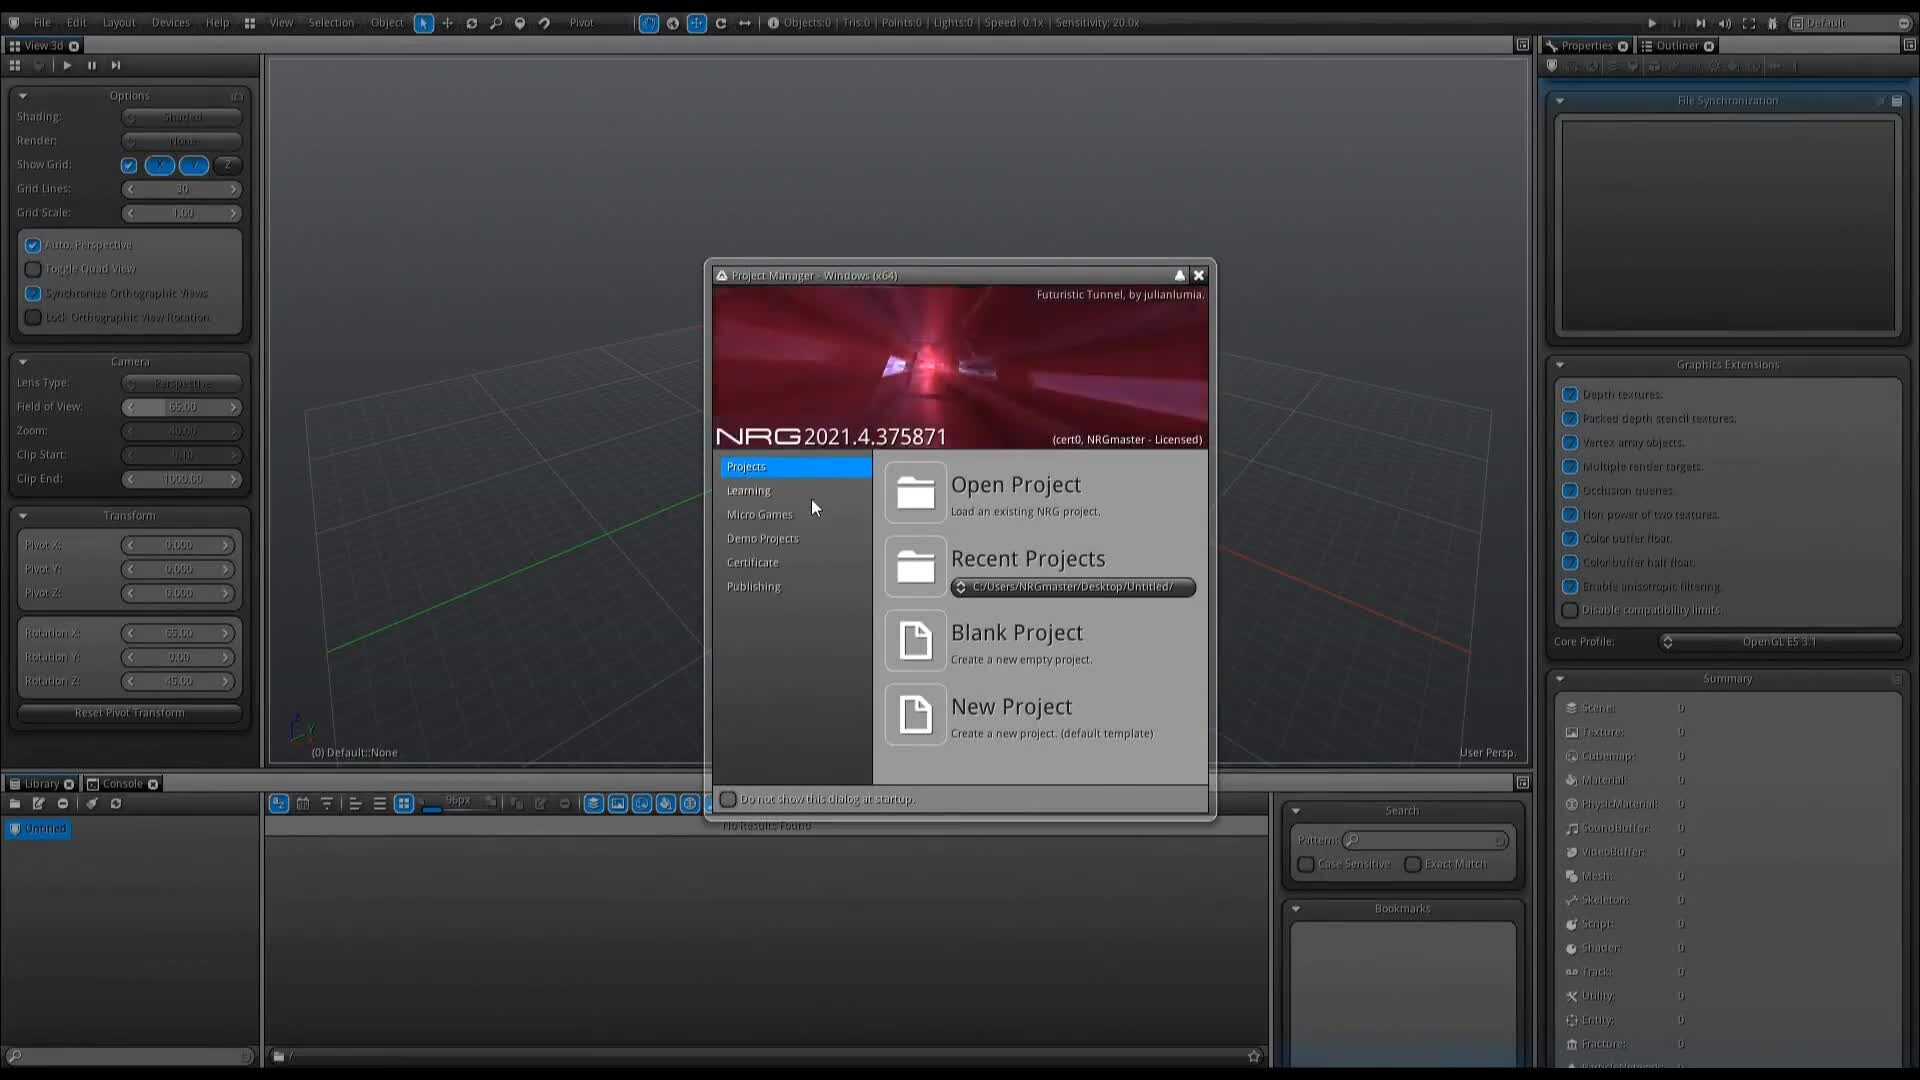
Task: Select the arrow selection tool
Action: pos(424,23)
